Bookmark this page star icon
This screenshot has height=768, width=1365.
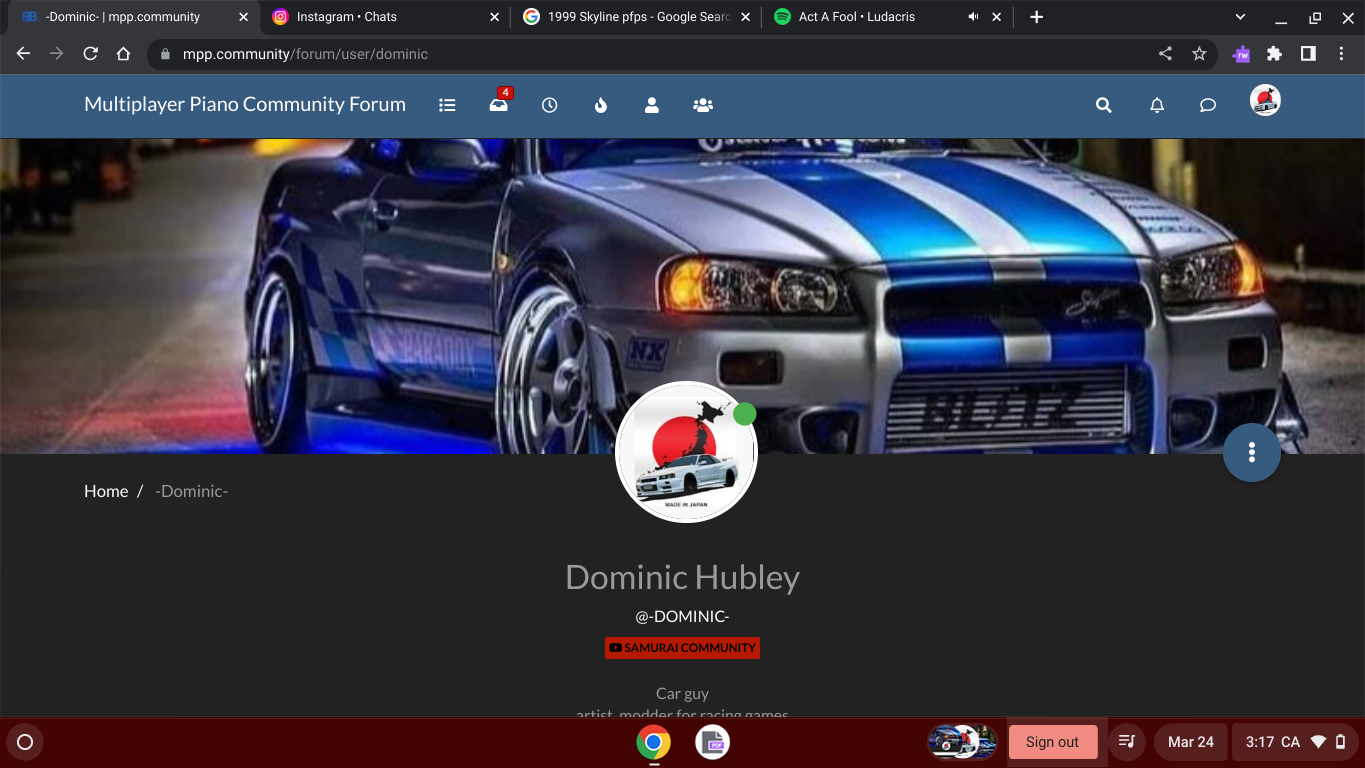(x=1199, y=54)
